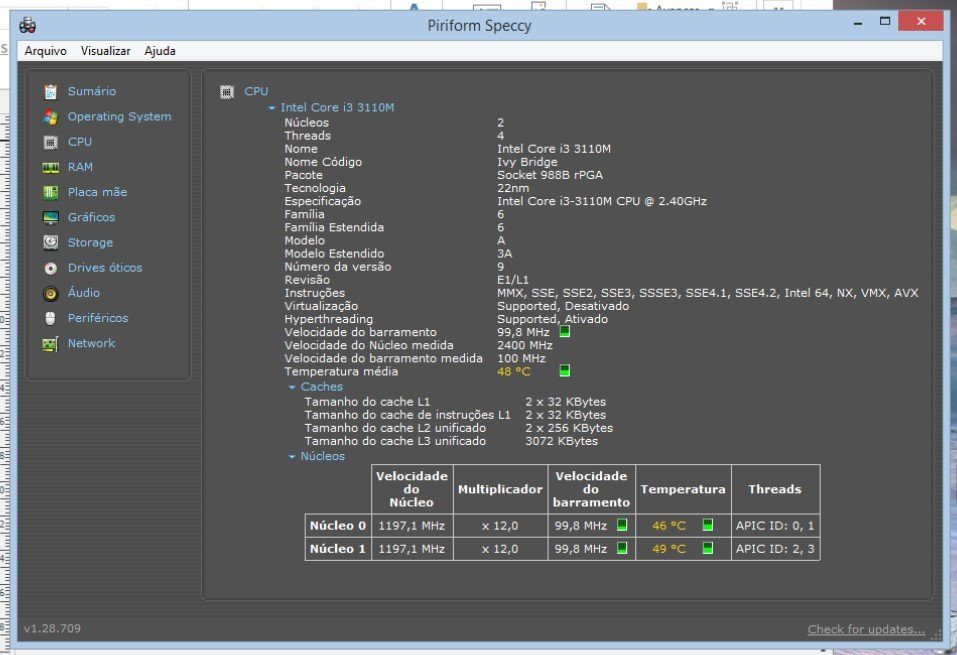
Task: Click the green indicator after Núcleo 0's 99,8 MHz
Action: [622, 524]
